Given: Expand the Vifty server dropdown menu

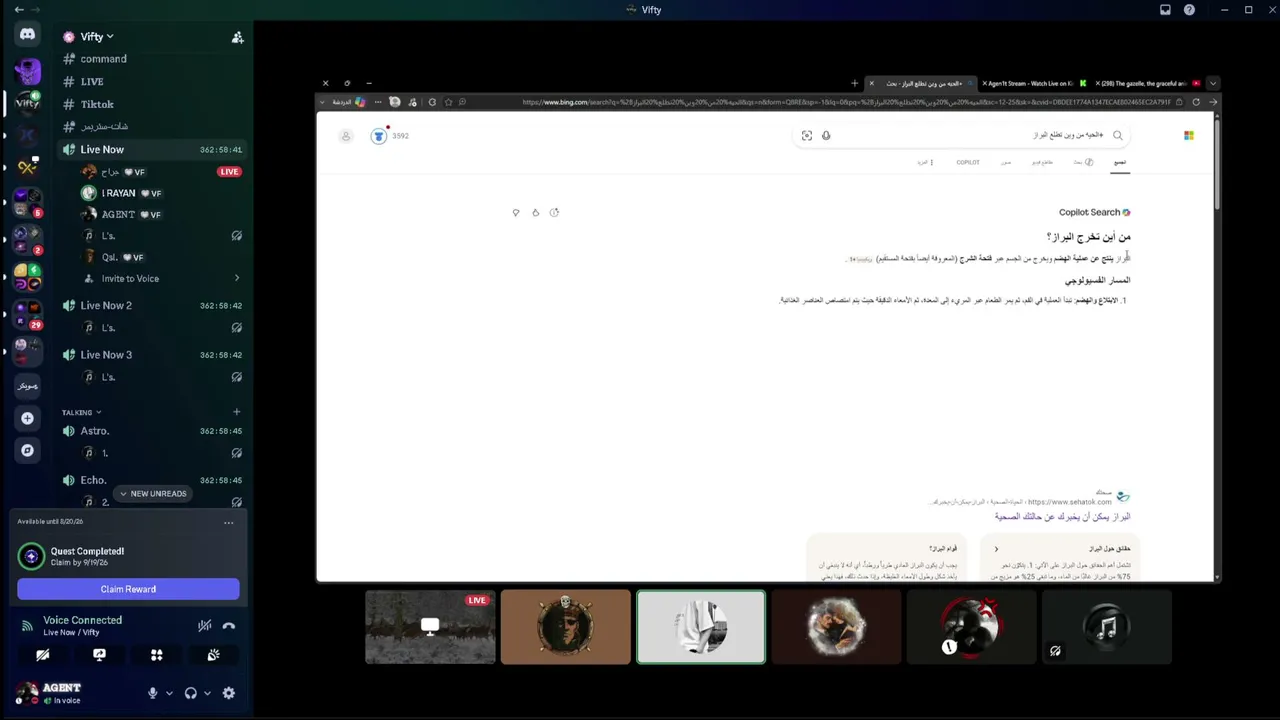Looking at the screenshot, I should point(110,37).
